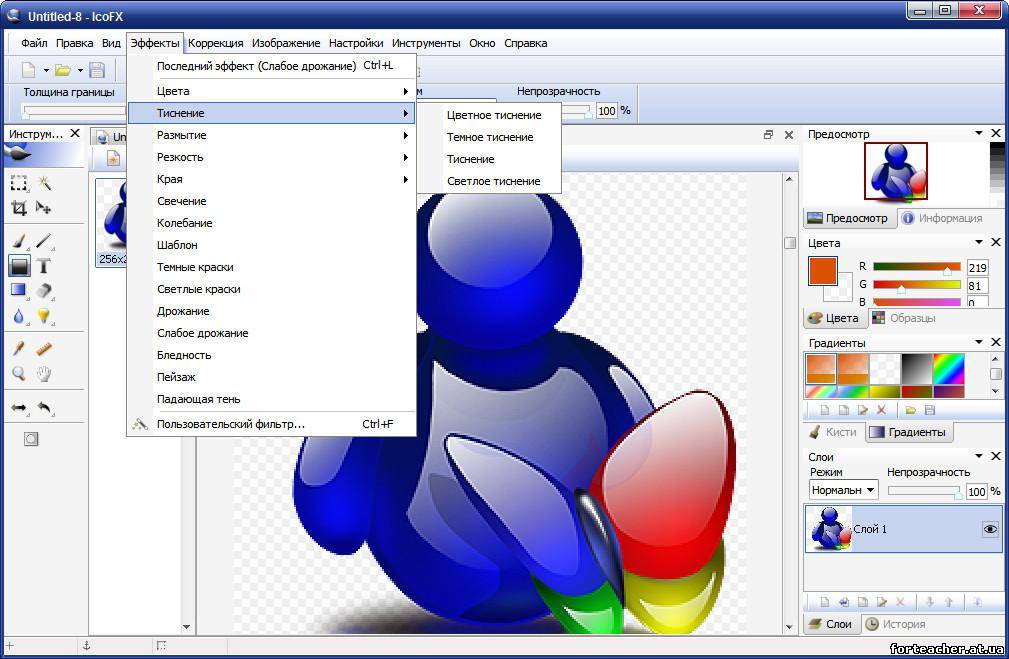1009x659 pixels.
Task: Switch to Образцы tab
Action: pyautogui.click(x=903, y=318)
